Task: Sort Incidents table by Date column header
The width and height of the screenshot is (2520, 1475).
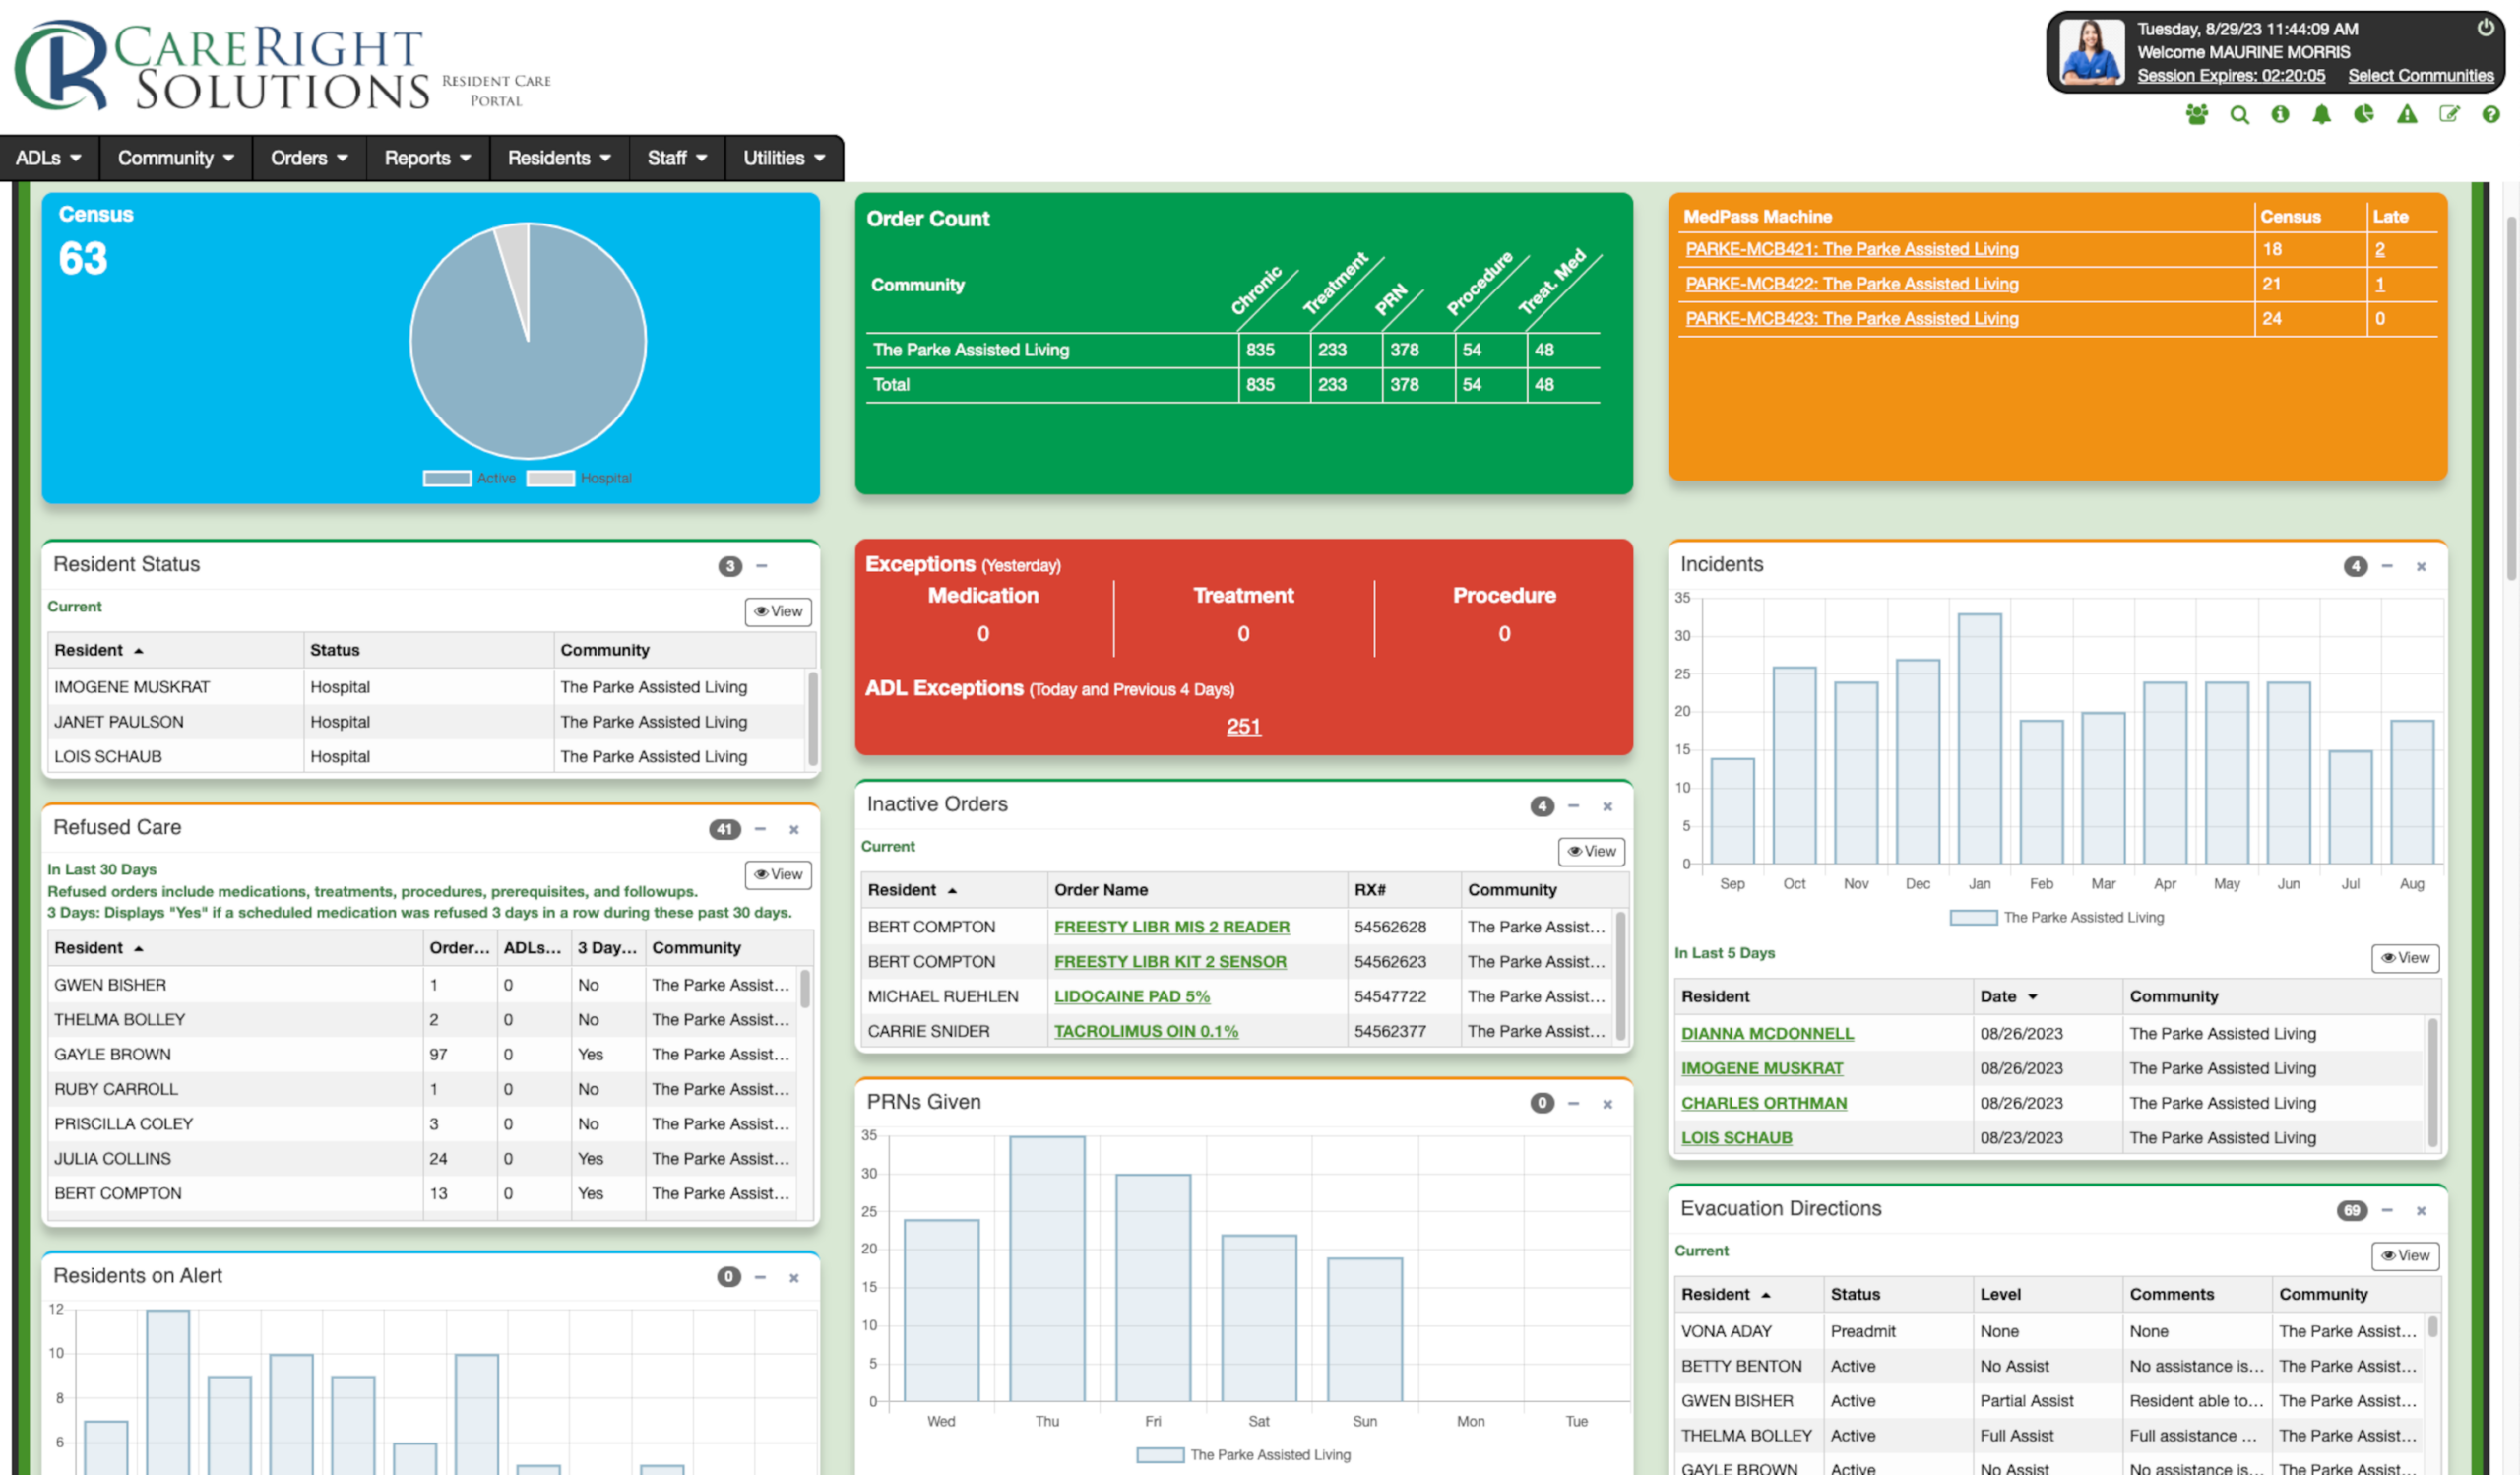Action: 1998,997
